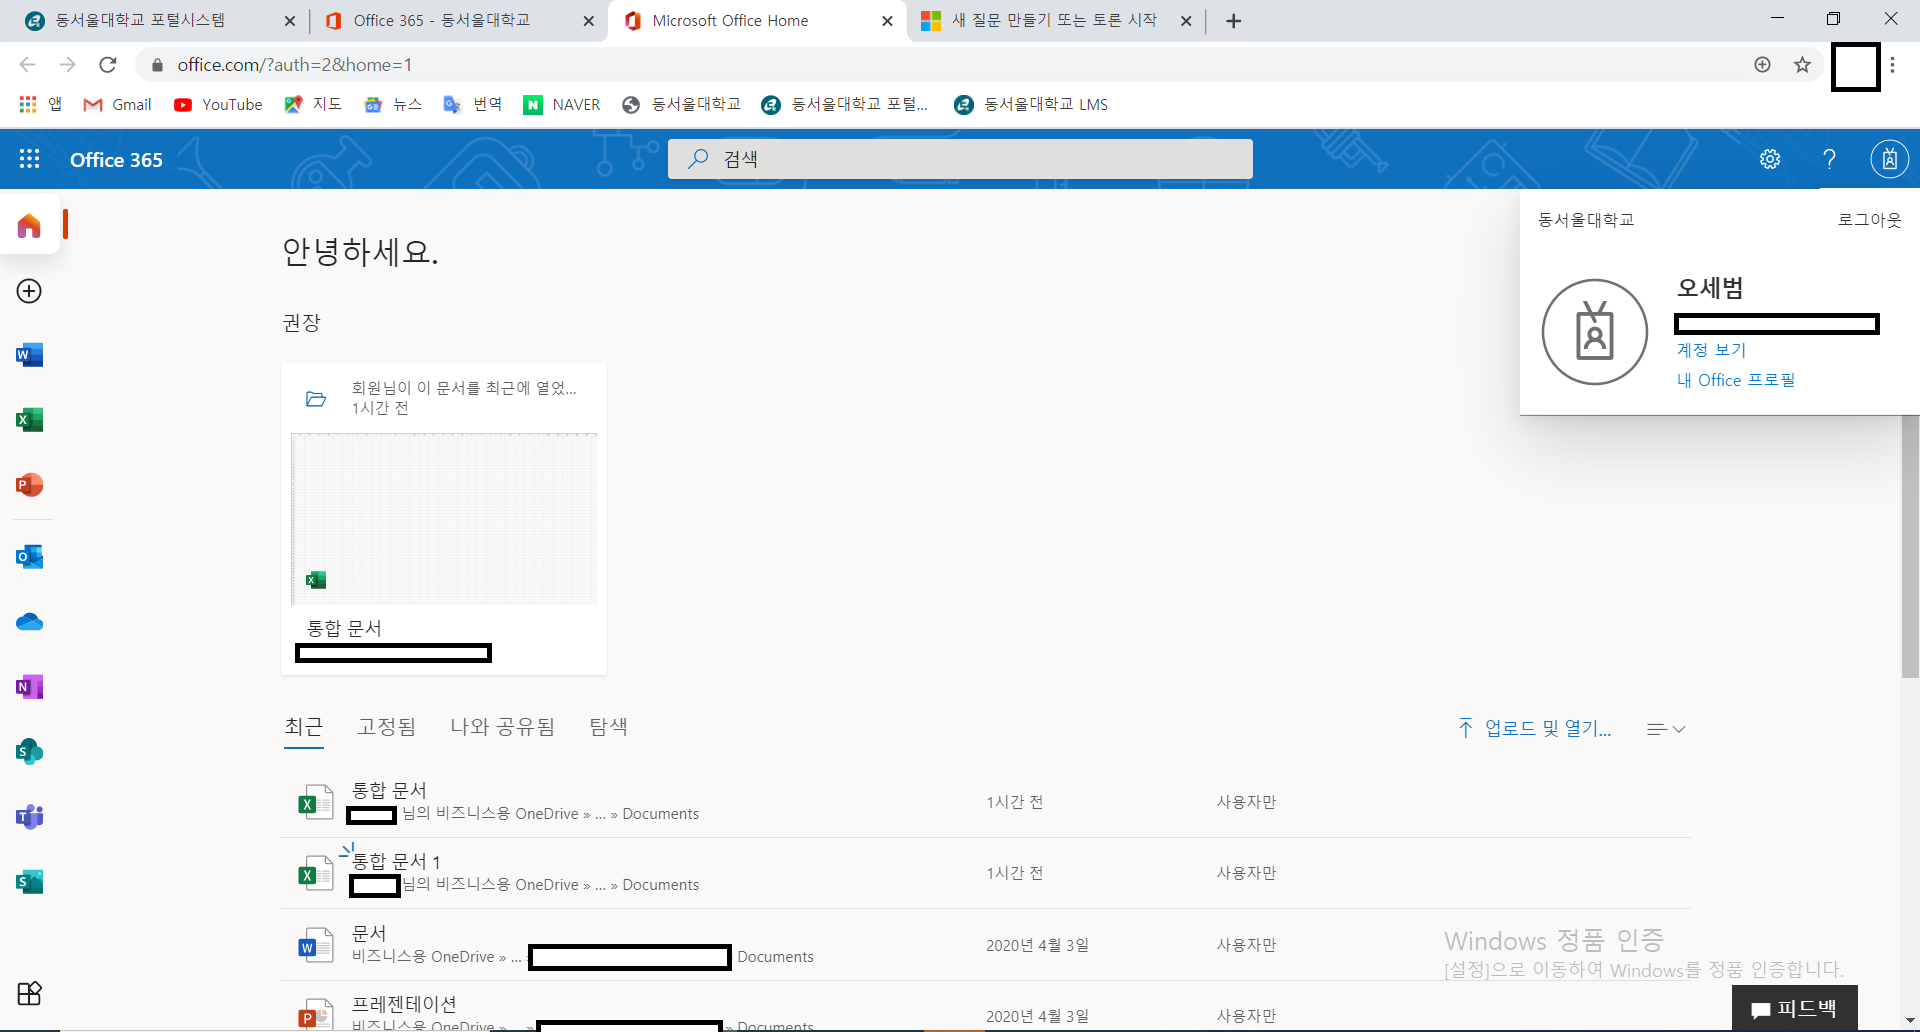Go to Office Home in sidebar
Image resolution: width=1920 pixels, height=1032 pixels.
pos(29,226)
